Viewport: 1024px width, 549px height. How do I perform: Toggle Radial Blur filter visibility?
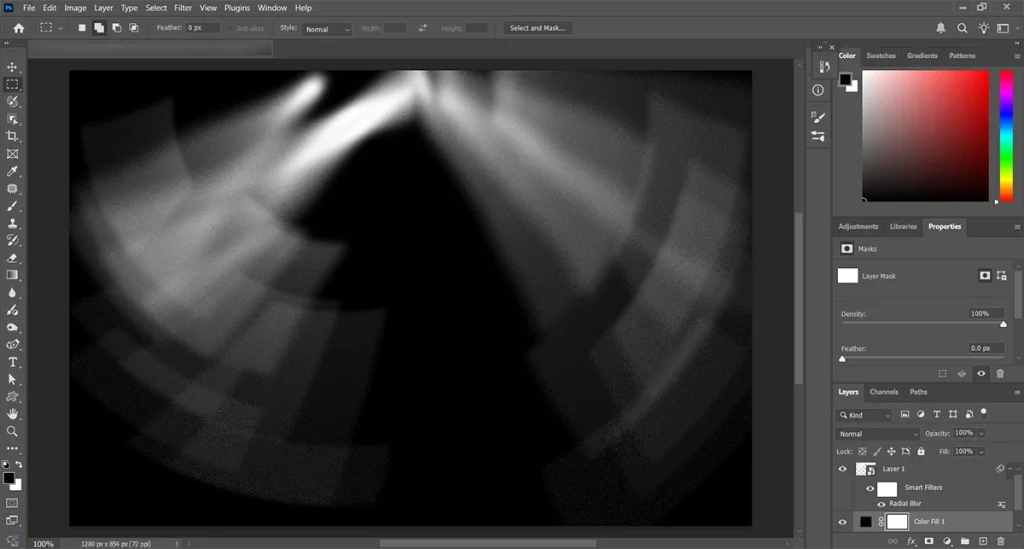tap(881, 504)
